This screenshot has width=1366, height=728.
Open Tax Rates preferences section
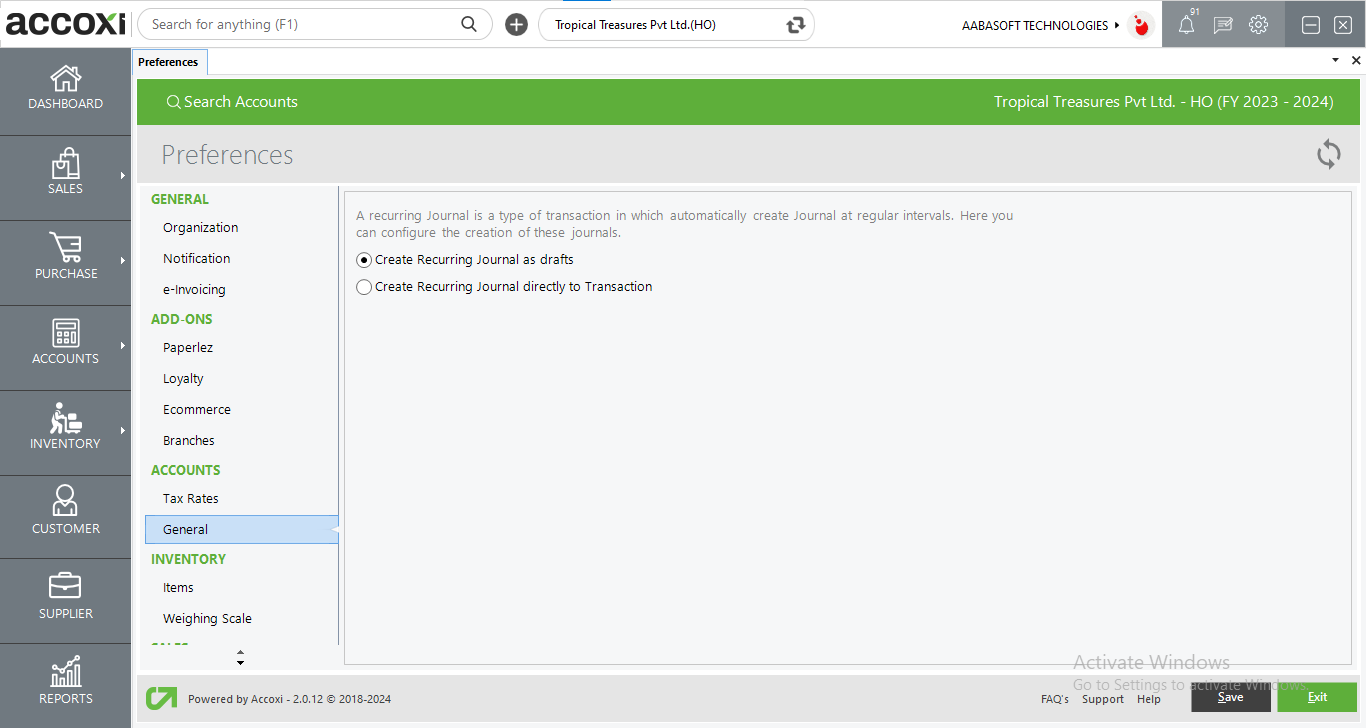coord(190,499)
